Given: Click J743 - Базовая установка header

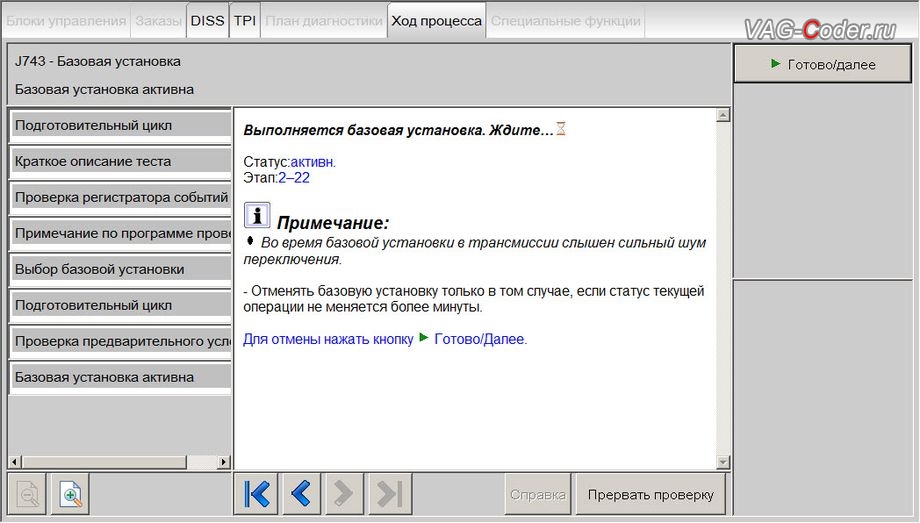Looking at the screenshot, I should coord(98,61).
